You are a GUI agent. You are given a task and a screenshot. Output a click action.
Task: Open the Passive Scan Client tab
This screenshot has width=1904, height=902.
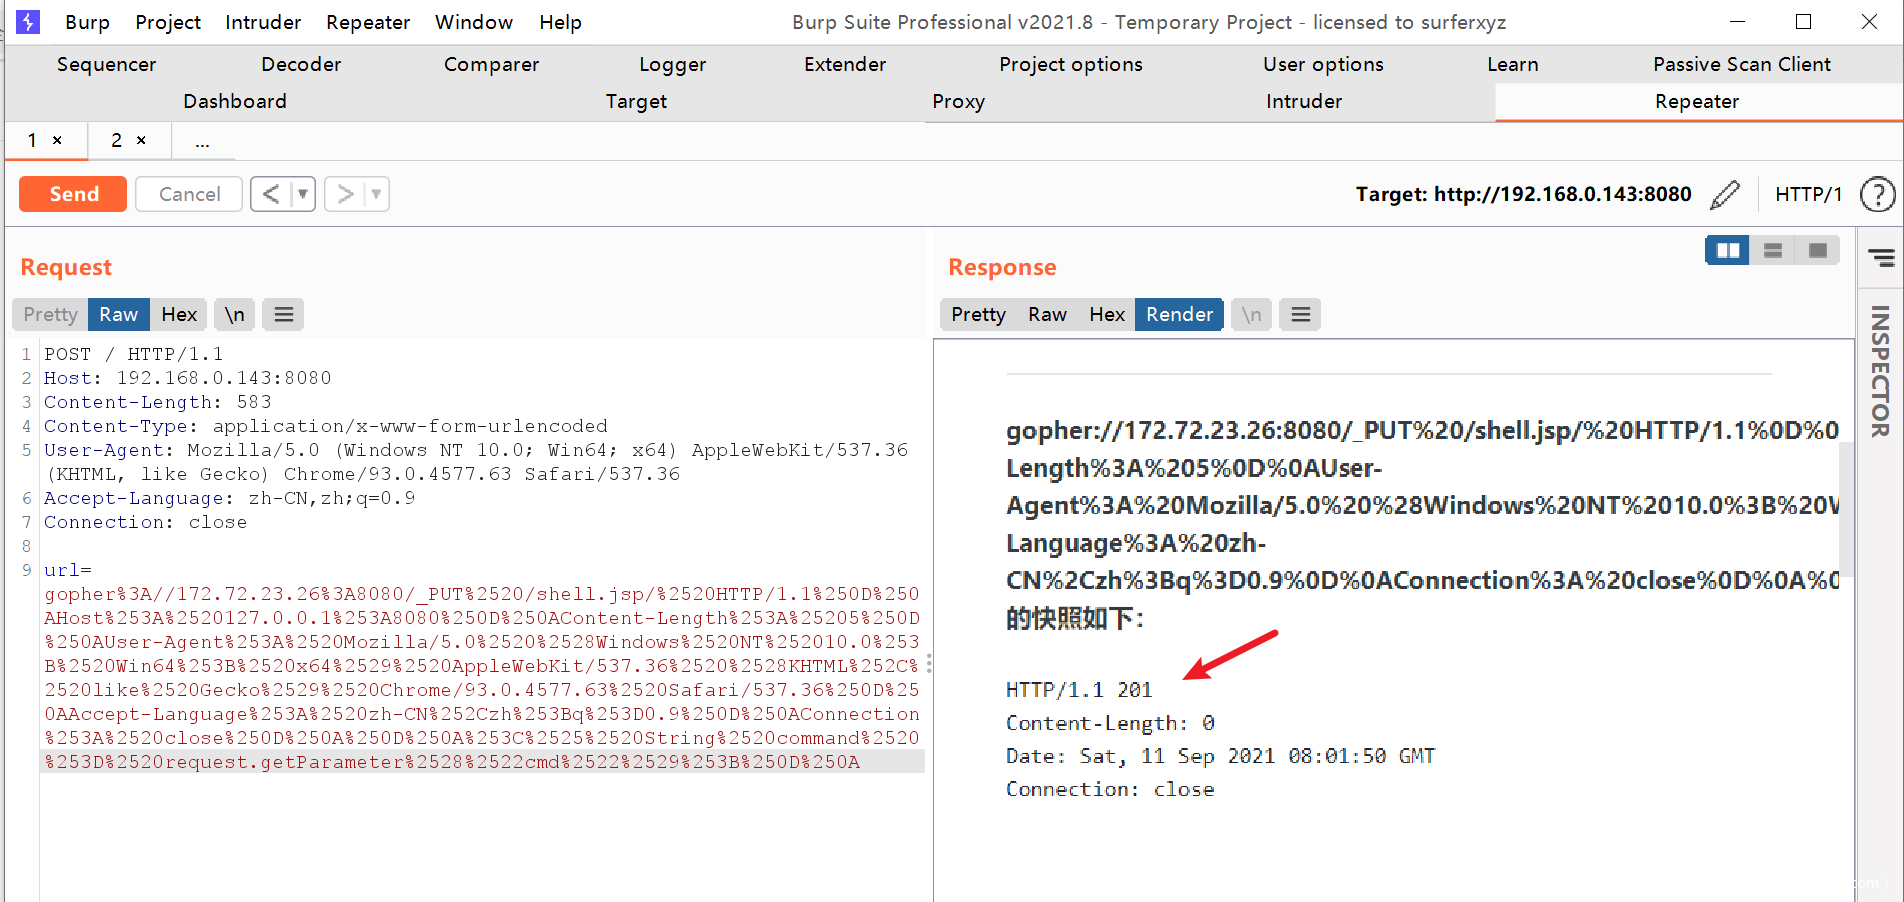click(1741, 64)
